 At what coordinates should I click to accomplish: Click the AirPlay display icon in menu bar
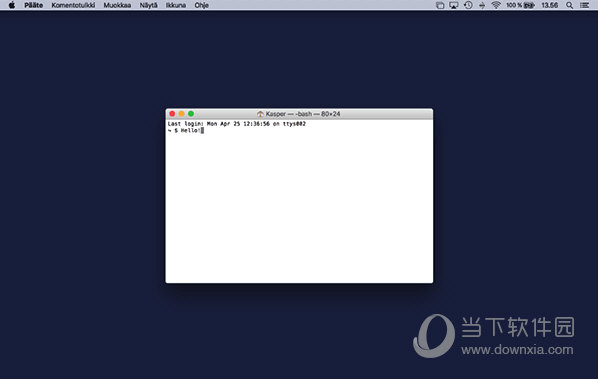tap(453, 5)
